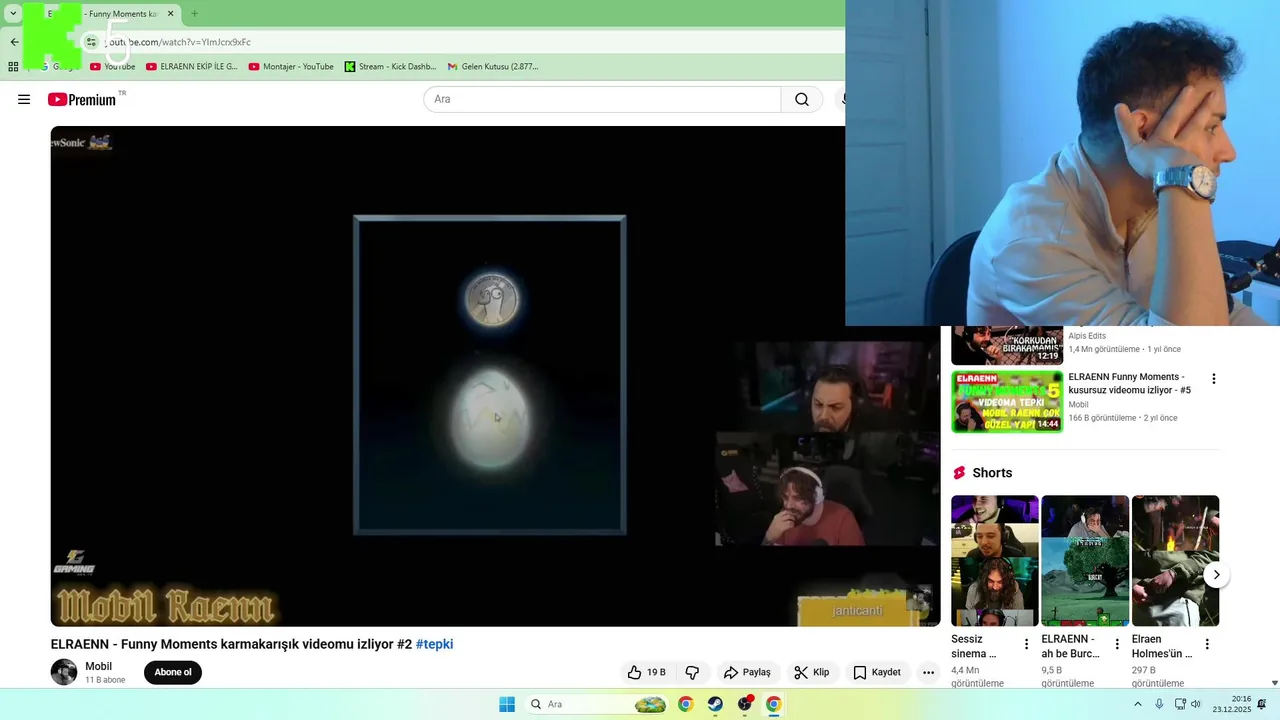Image resolution: width=1280 pixels, height=720 pixels.
Task: Open options for Elraen Holmes'ün short
Action: (1207, 645)
